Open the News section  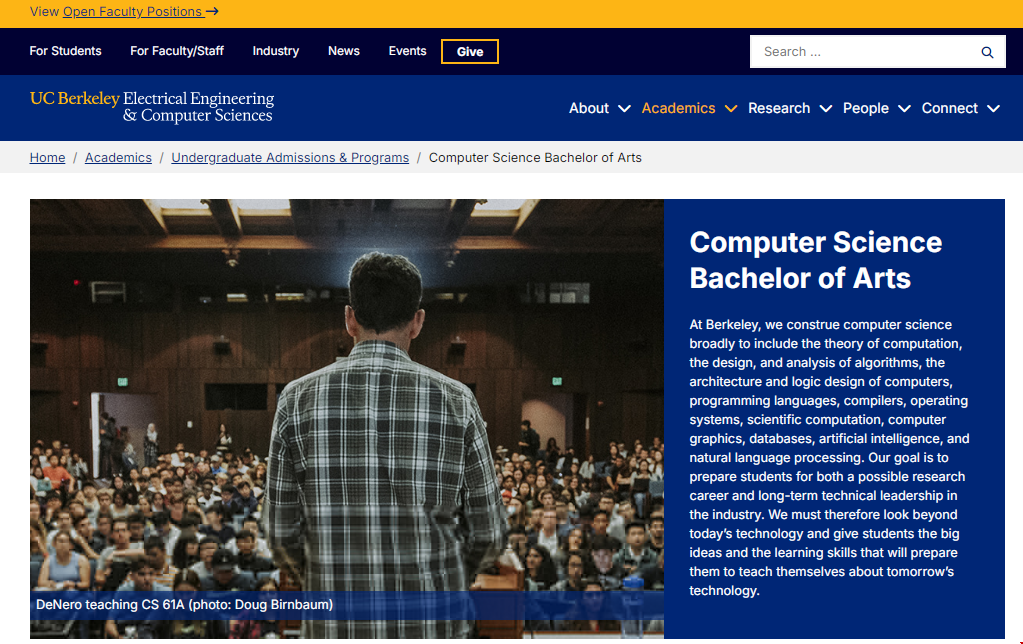pyautogui.click(x=344, y=51)
